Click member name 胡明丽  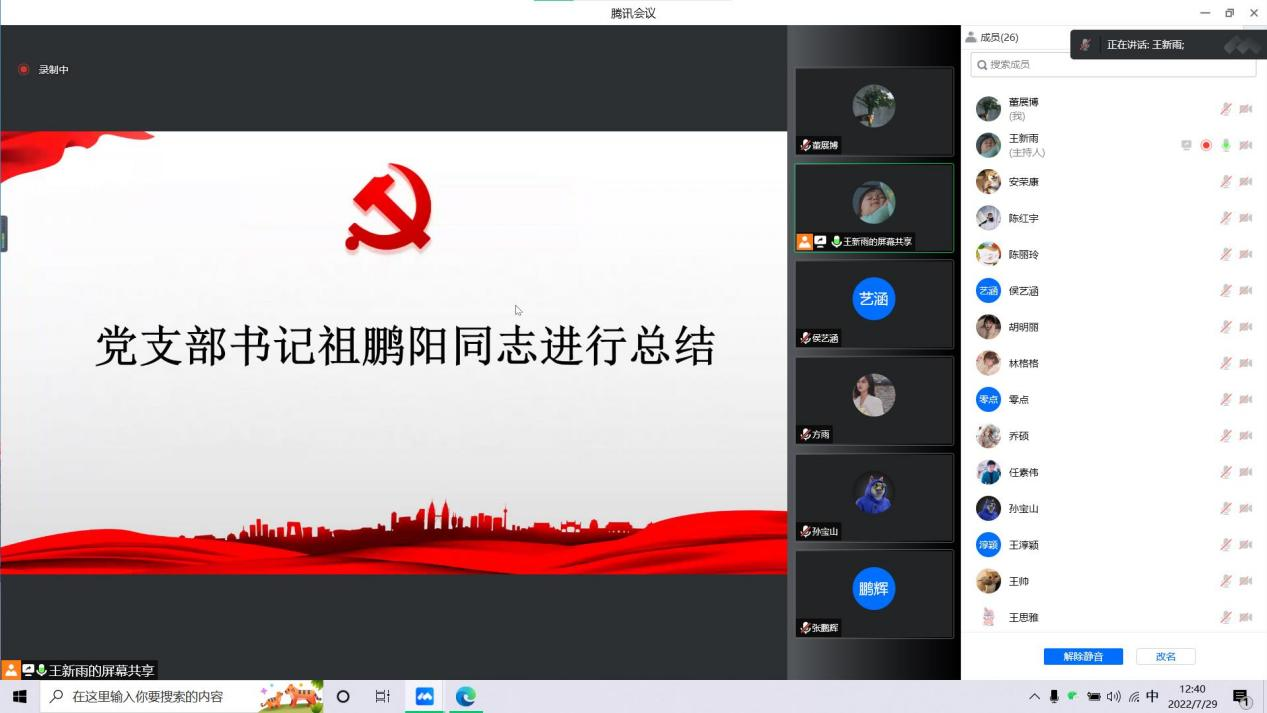[1023, 327]
